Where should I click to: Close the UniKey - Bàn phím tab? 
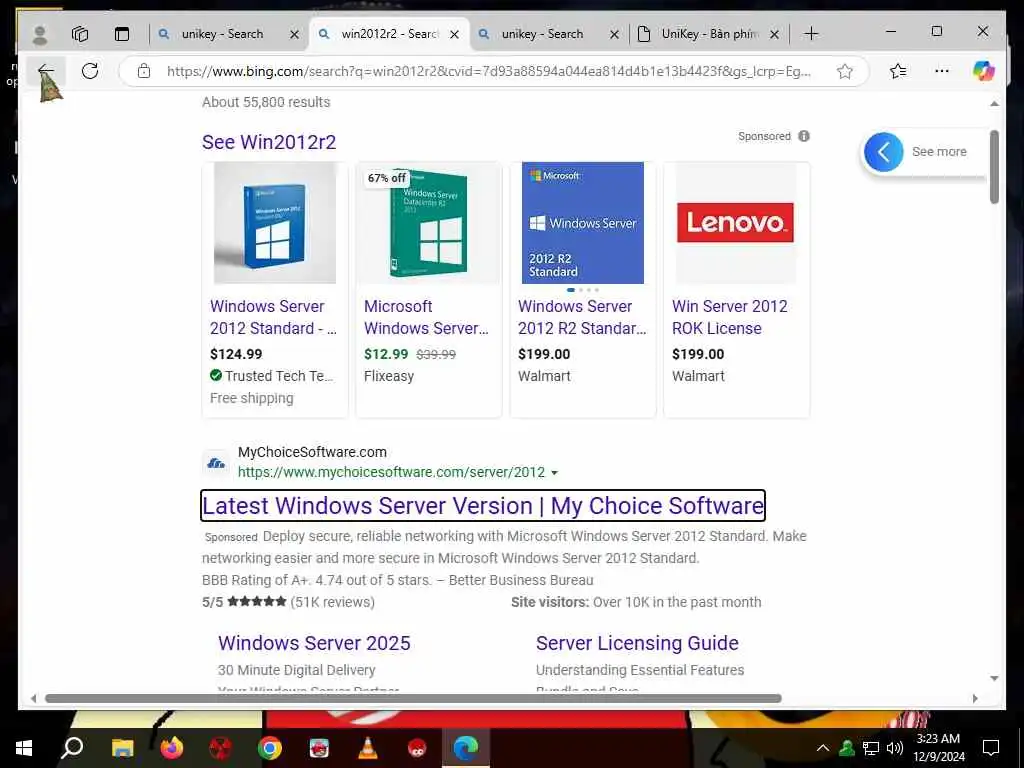[x=775, y=35]
